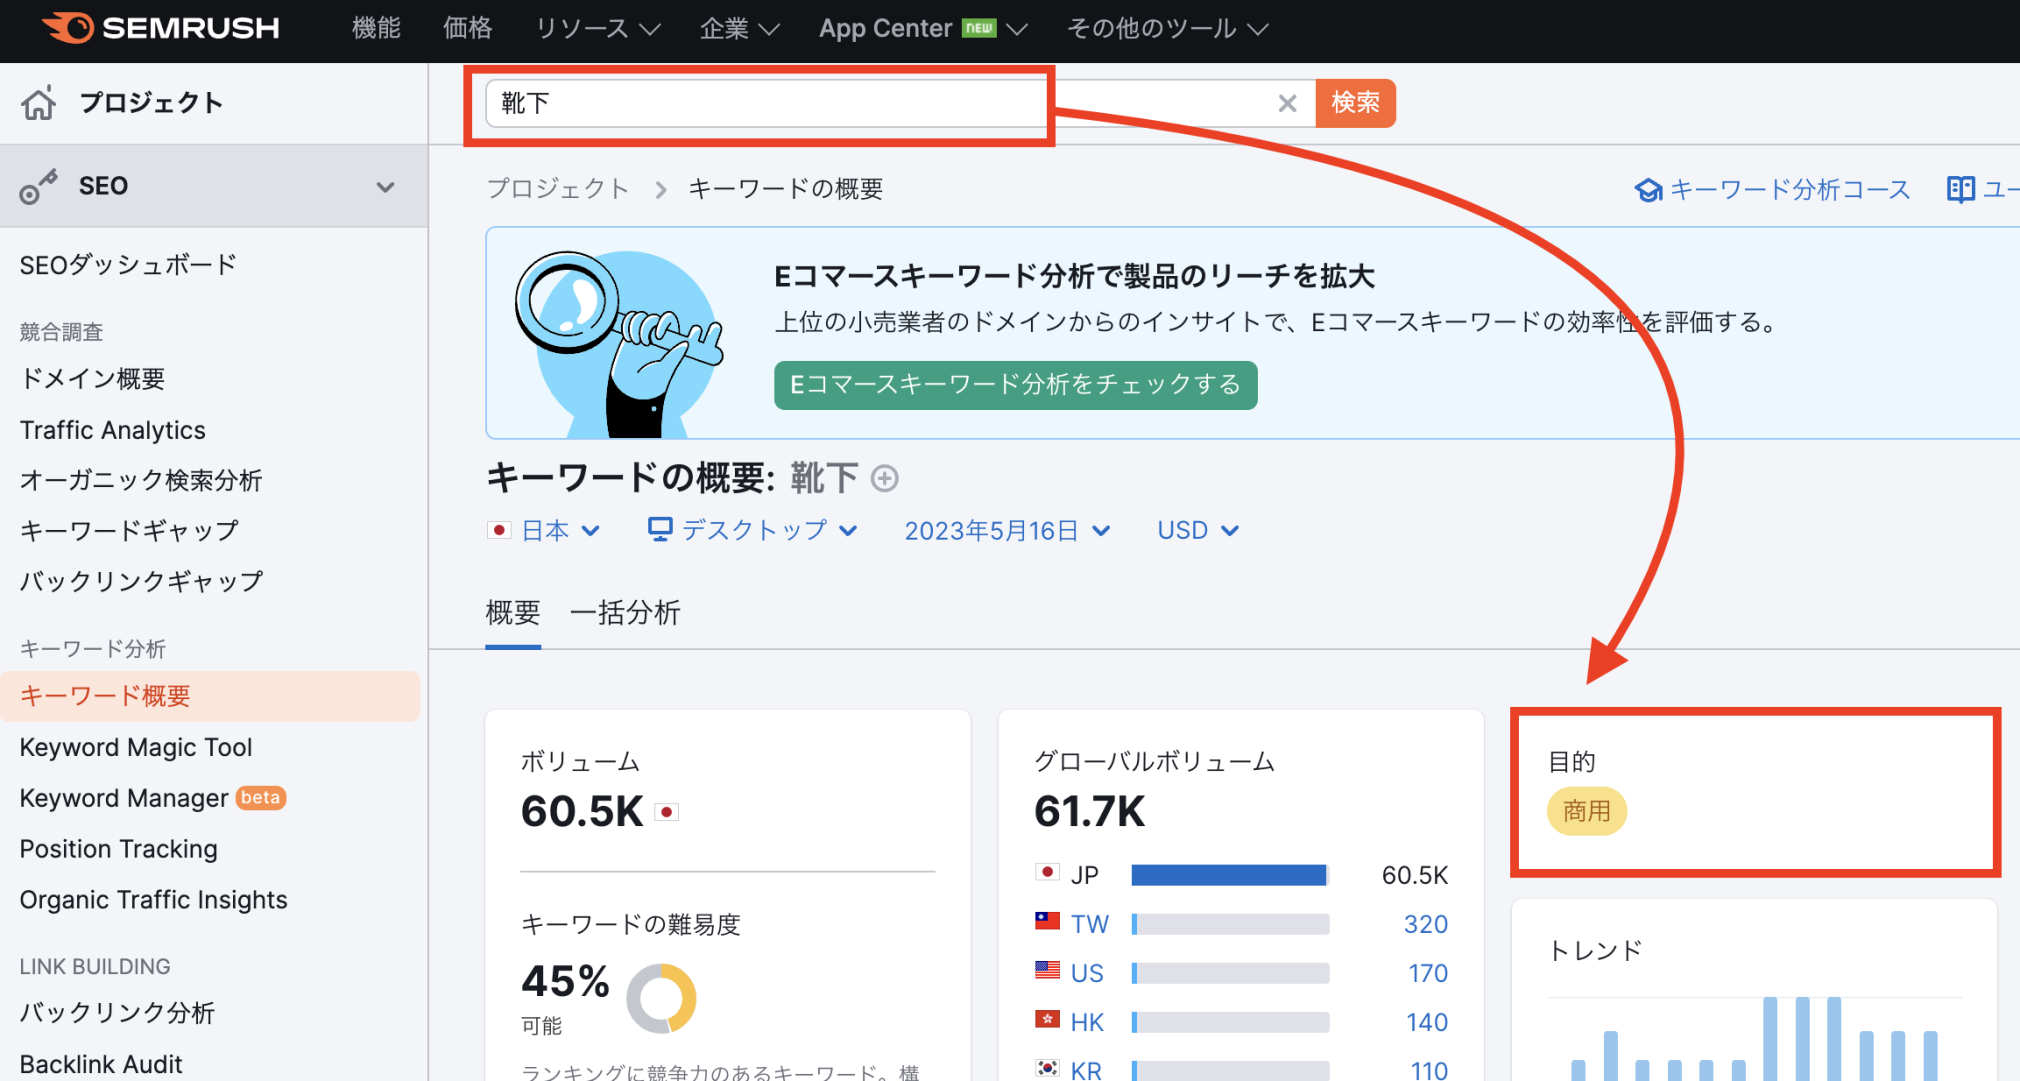Open the USD currency dropdown
Viewport: 2020px width, 1081px height.
[x=1198, y=530]
